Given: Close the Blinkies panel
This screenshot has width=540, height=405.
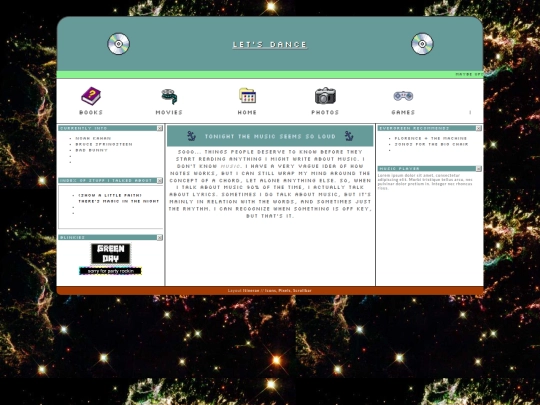Looking at the screenshot, I should [x=159, y=237].
